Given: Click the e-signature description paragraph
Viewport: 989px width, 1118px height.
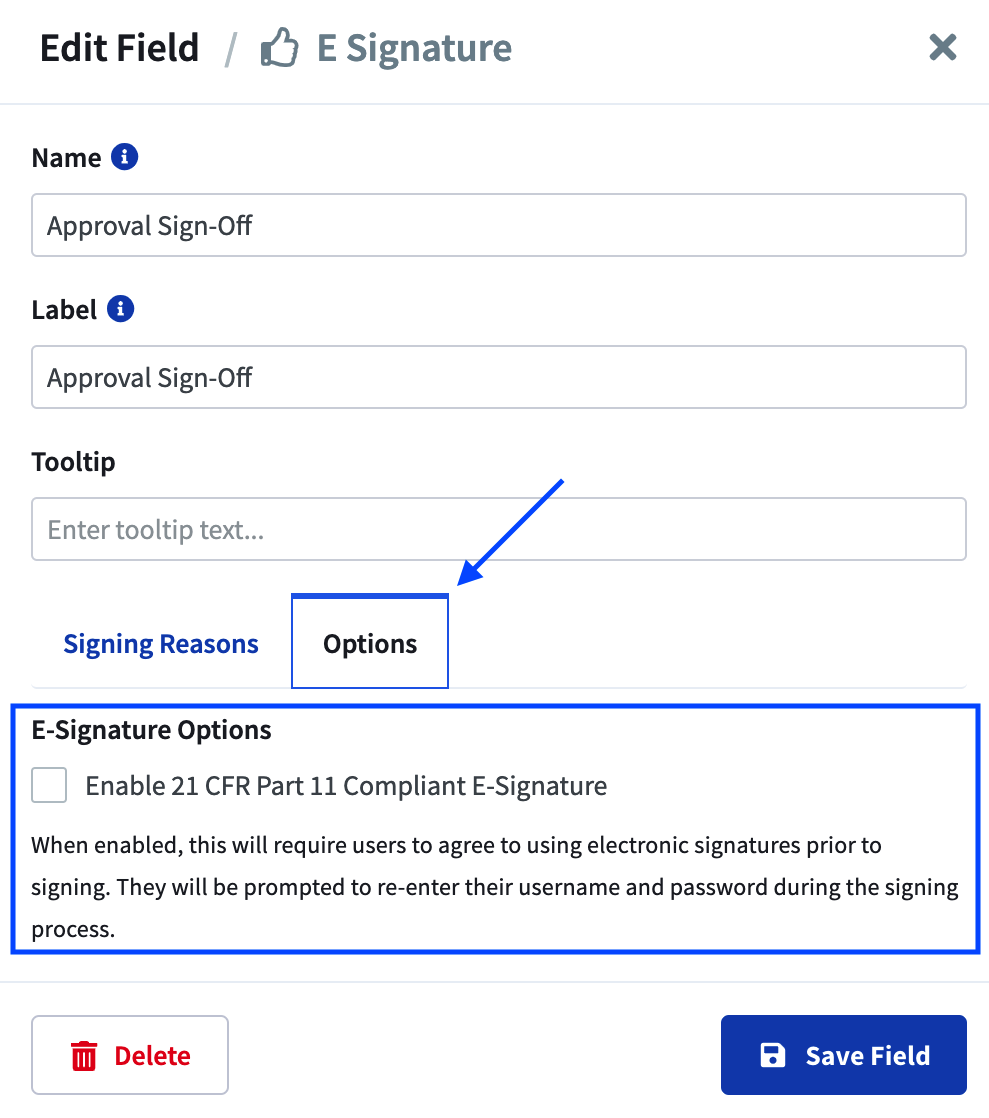Looking at the screenshot, I should pyautogui.click(x=495, y=887).
